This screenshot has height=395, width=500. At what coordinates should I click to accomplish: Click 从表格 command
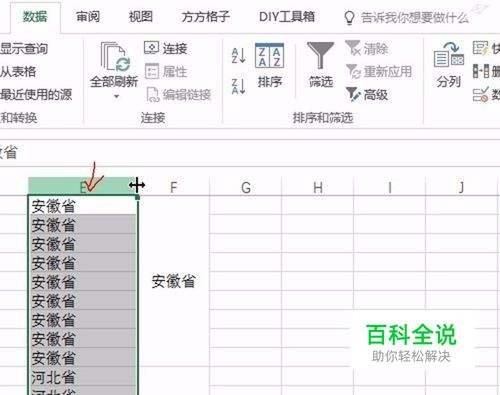point(18,71)
